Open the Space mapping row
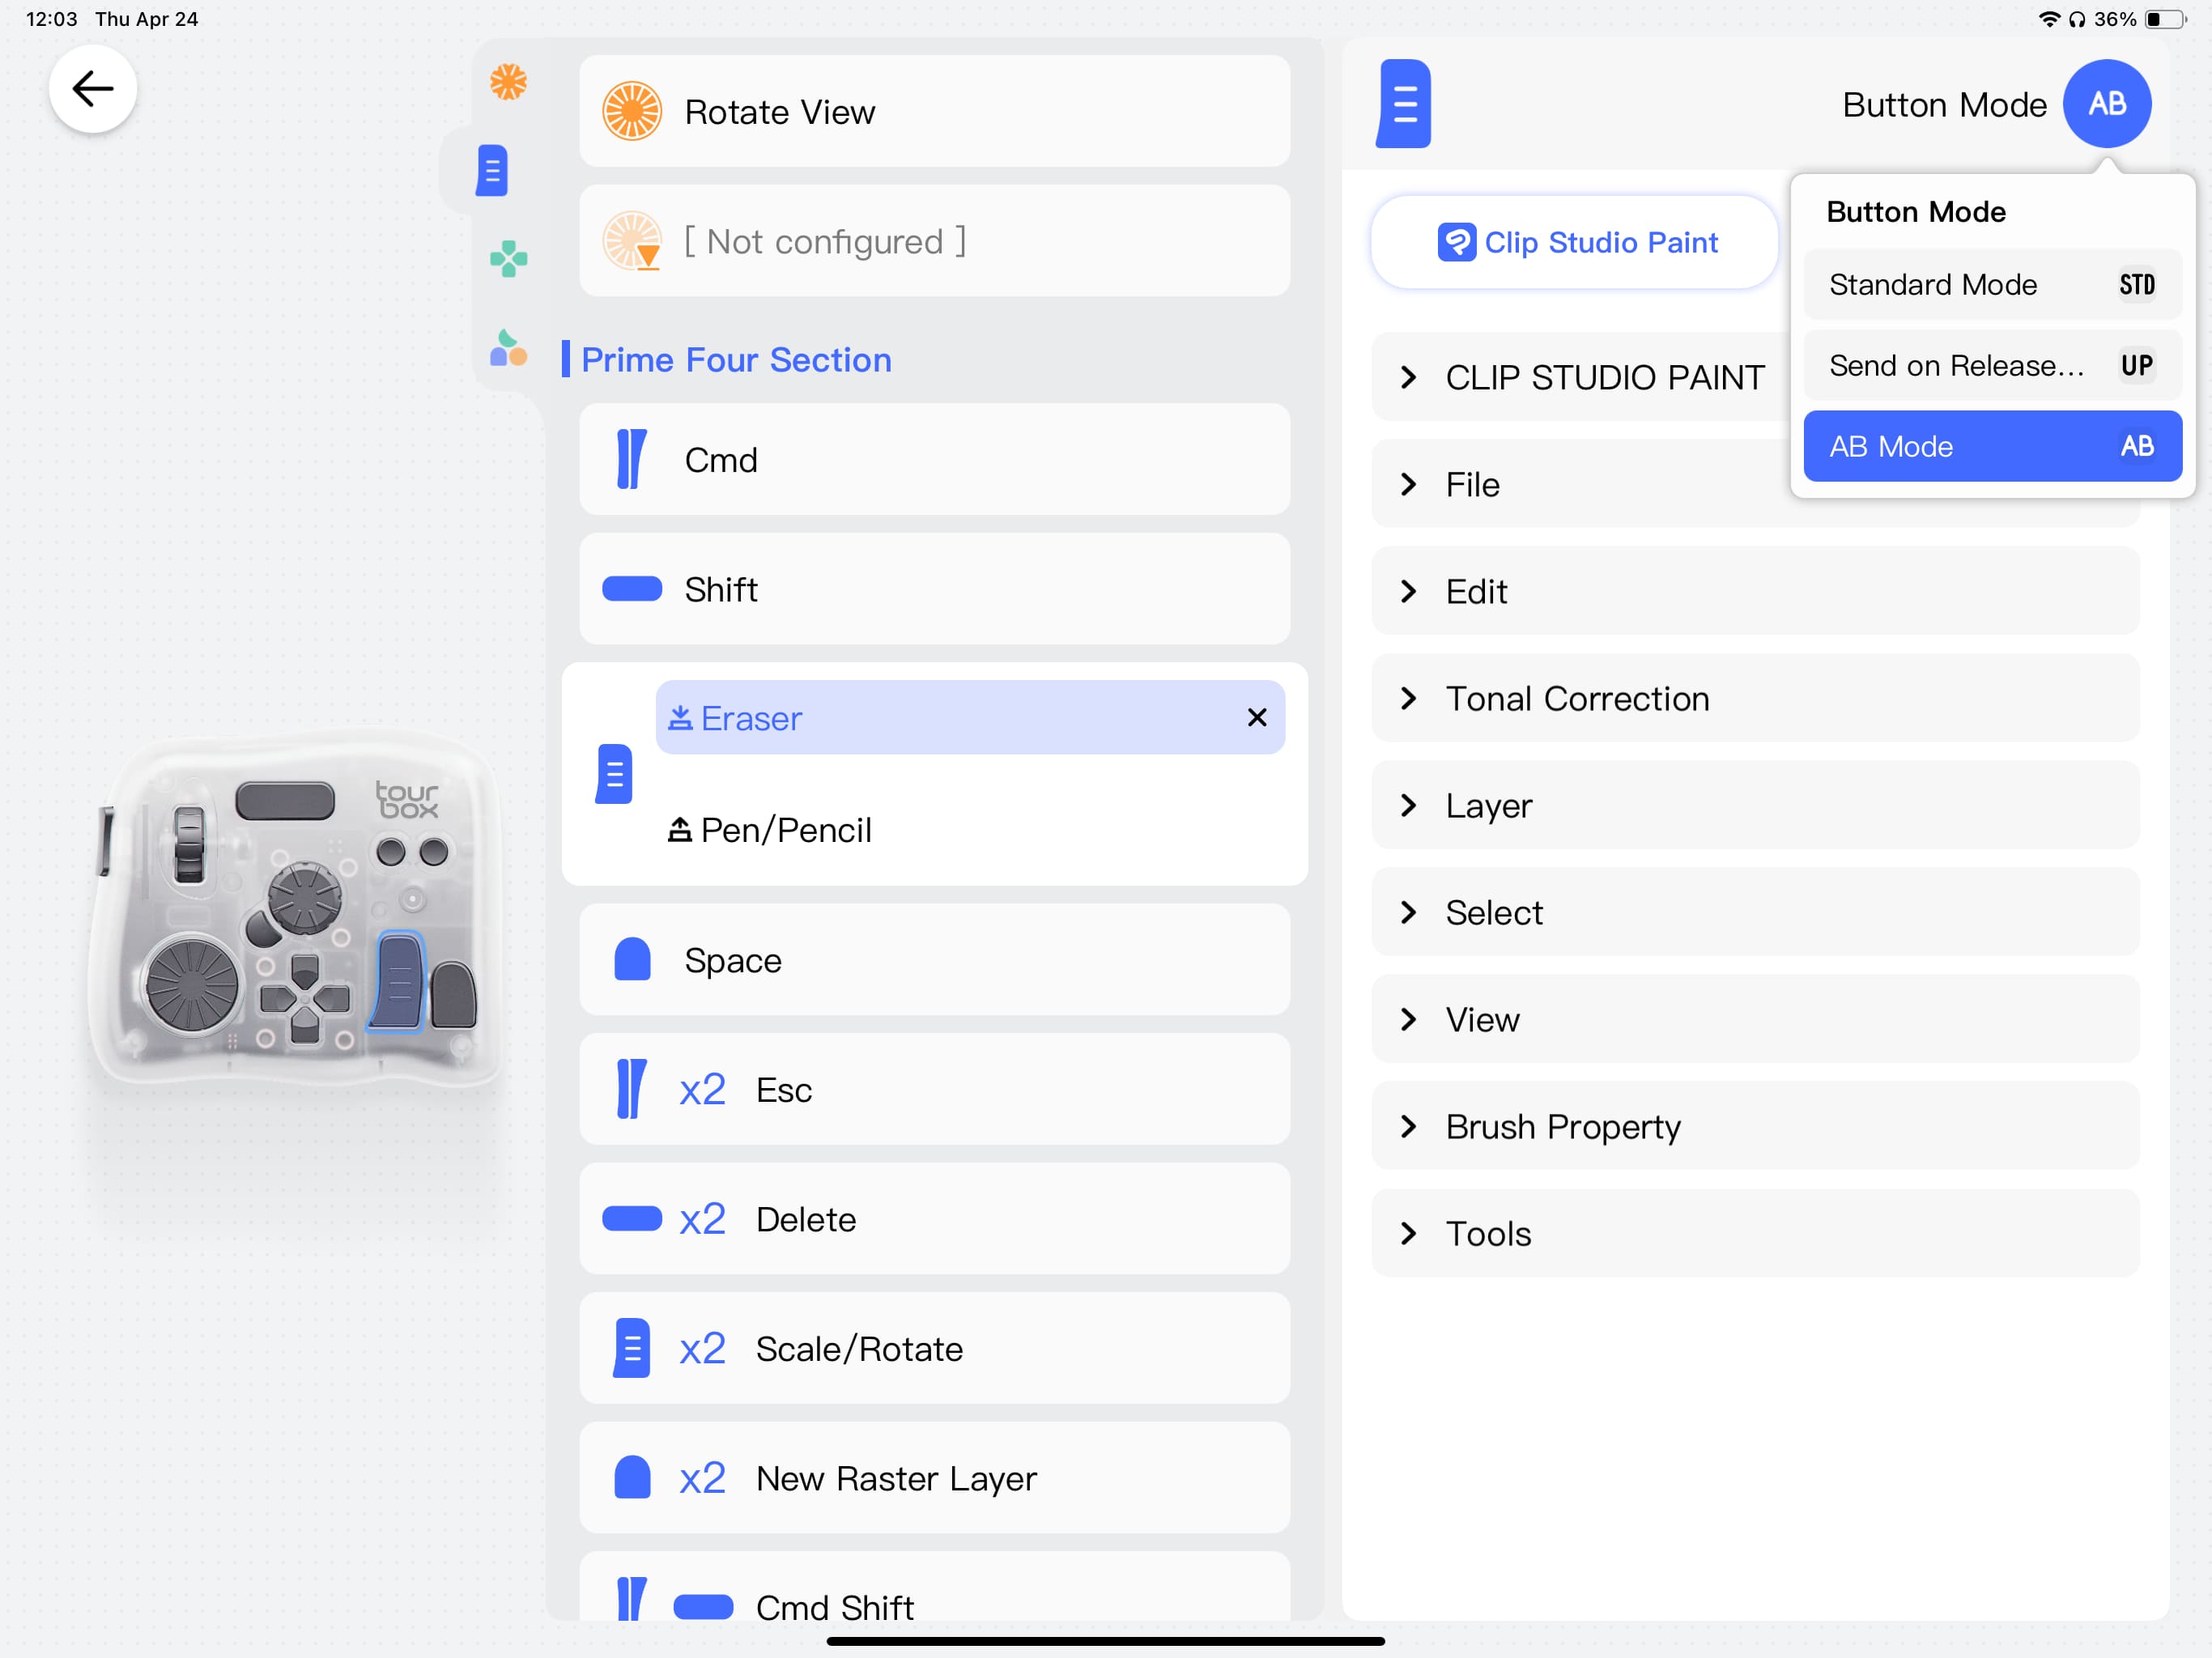2212x1658 pixels. tap(934, 960)
